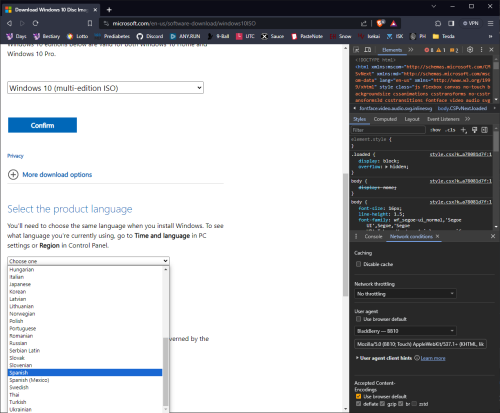Switch to the Layout tab

click(412, 119)
